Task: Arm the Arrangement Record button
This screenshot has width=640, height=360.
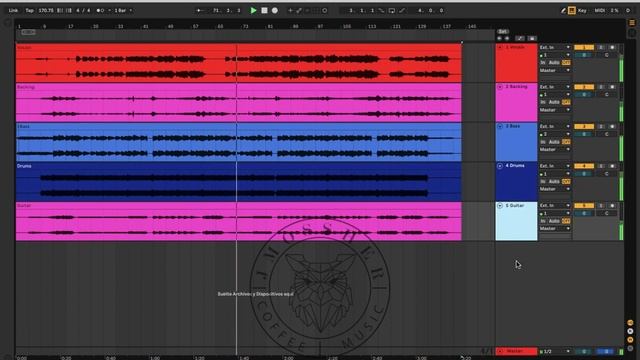Action: (x=275, y=11)
